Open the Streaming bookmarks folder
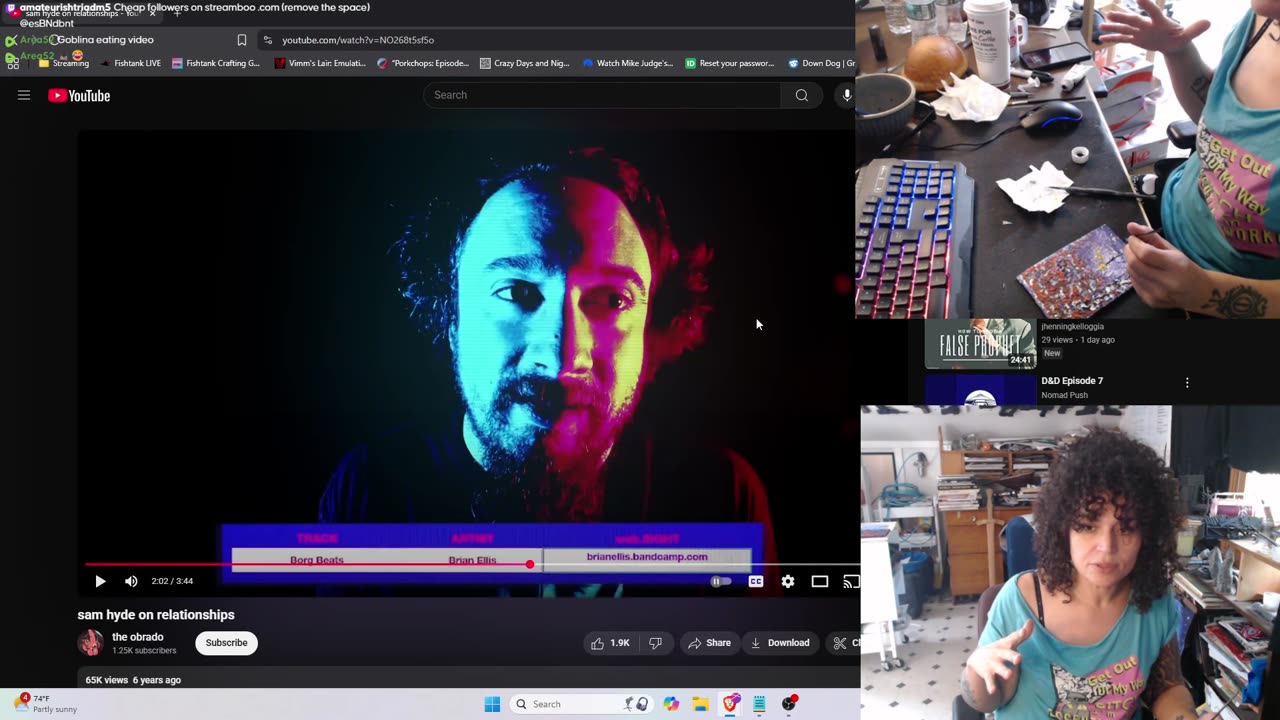 (64, 63)
